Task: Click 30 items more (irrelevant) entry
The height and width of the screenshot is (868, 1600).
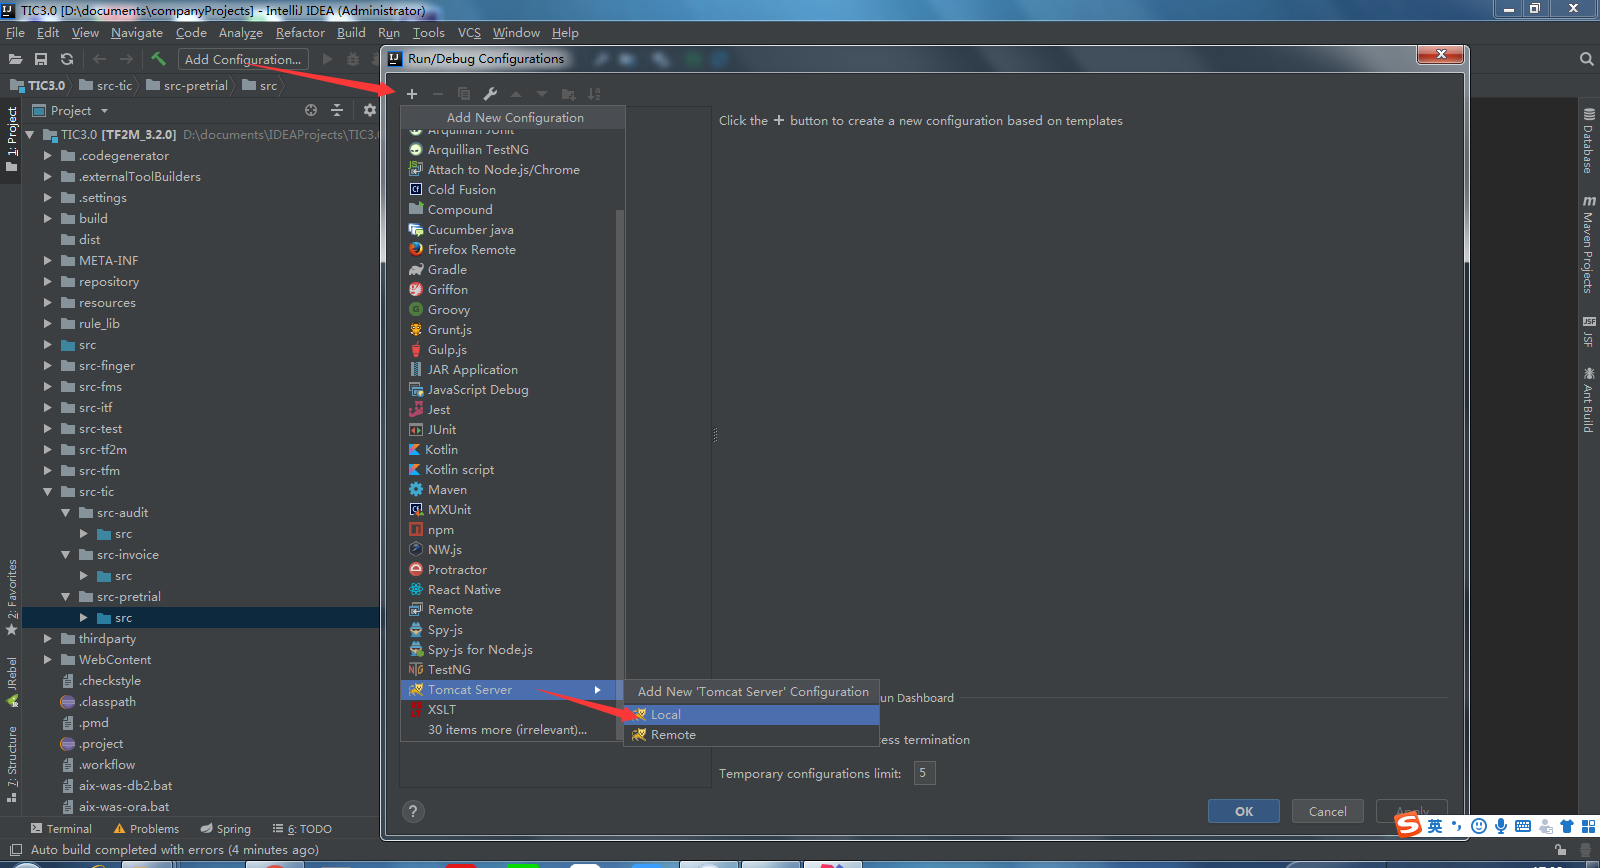Action: (x=510, y=730)
